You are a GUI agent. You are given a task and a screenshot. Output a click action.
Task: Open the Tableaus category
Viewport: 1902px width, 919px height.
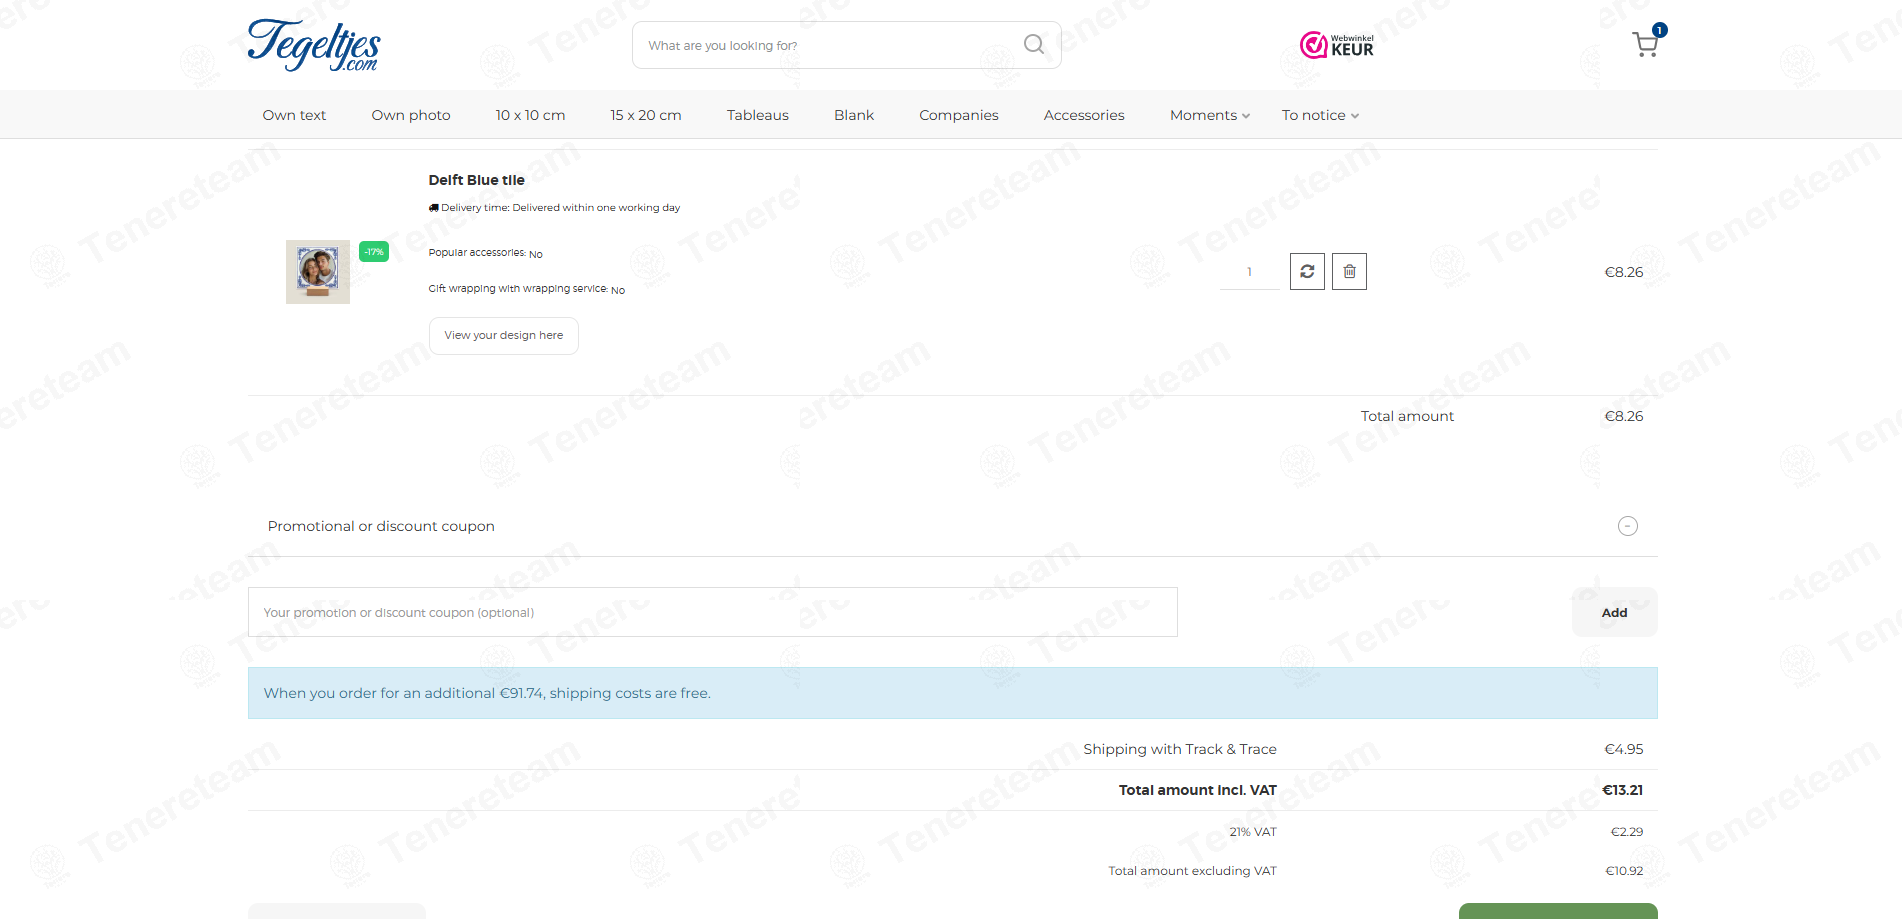point(758,115)
